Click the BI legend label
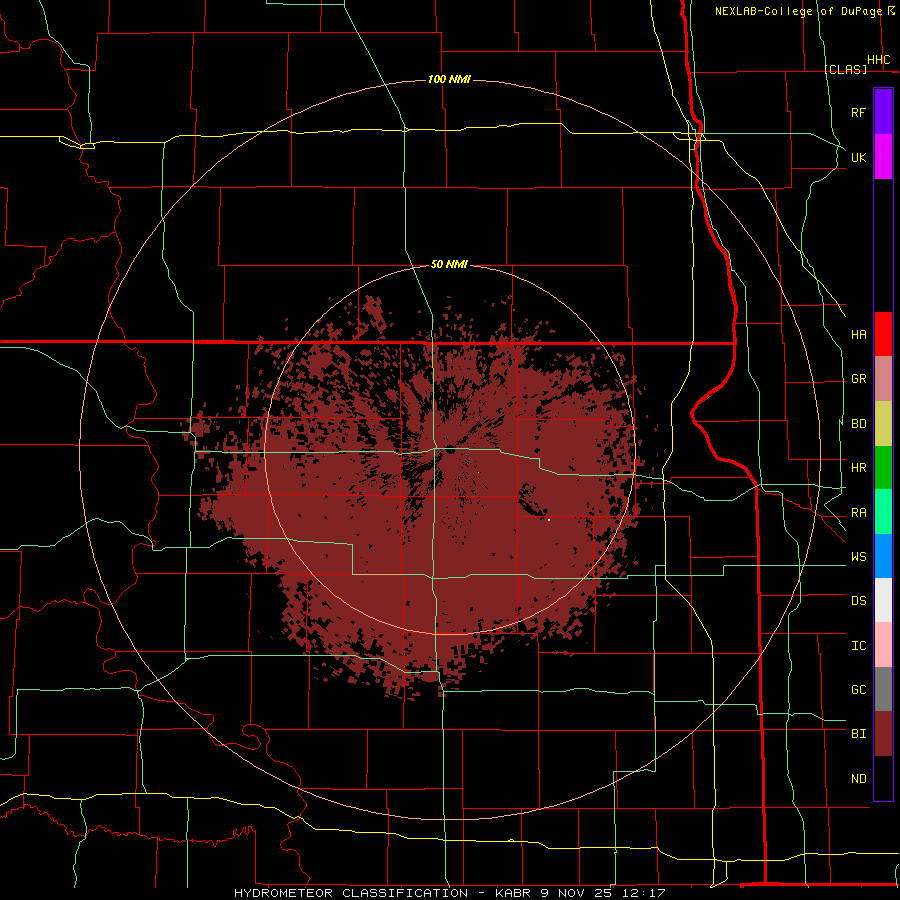The width and height of the screenshot is (900, 900). 859,734
